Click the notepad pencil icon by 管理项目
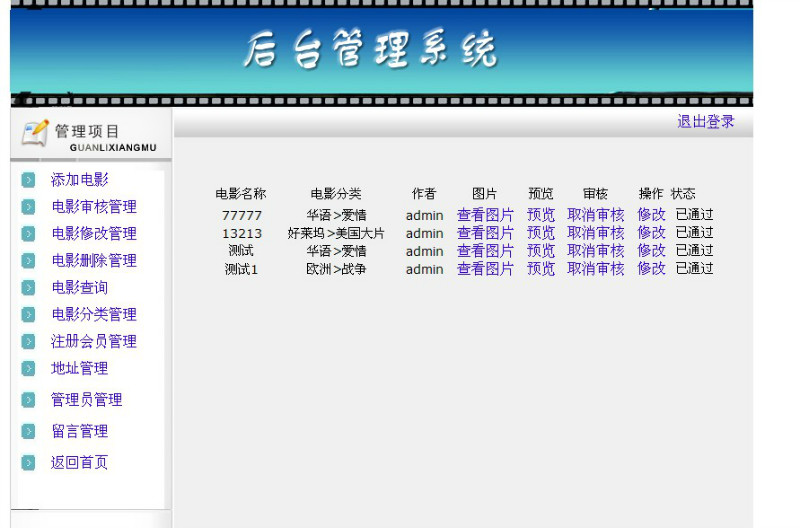800x528 pixels. tap(35, 133)
